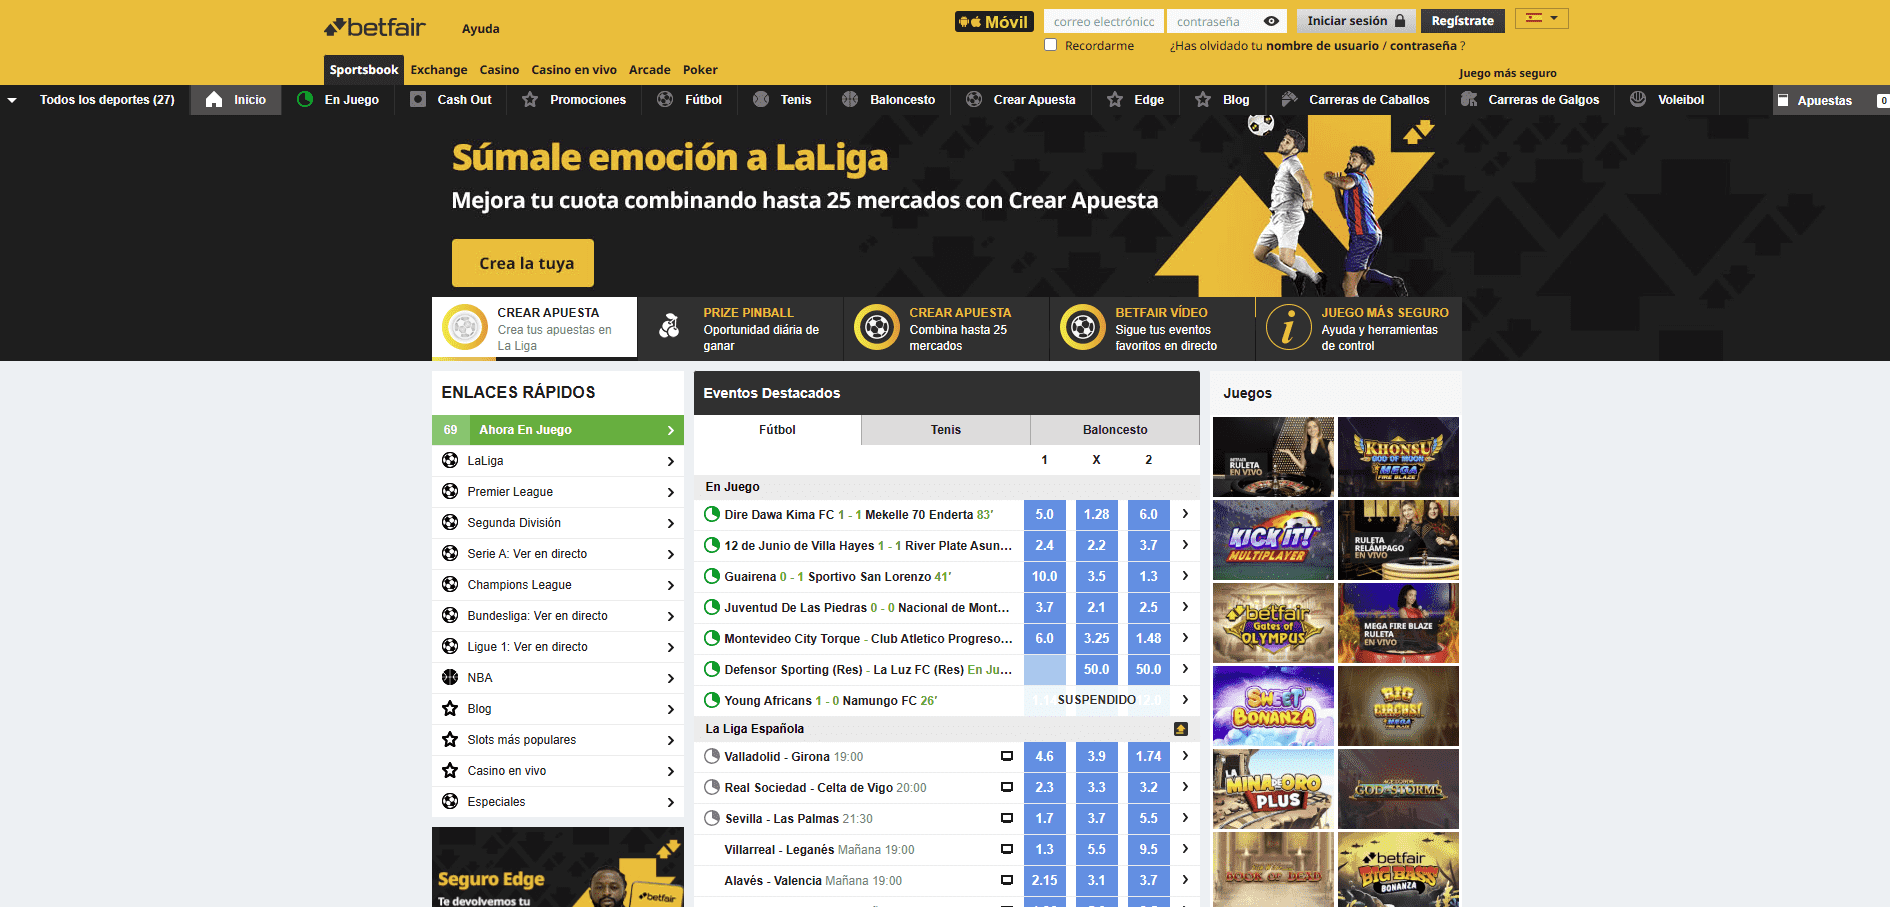Click the Móvil app badge

[x=994, y=21]
